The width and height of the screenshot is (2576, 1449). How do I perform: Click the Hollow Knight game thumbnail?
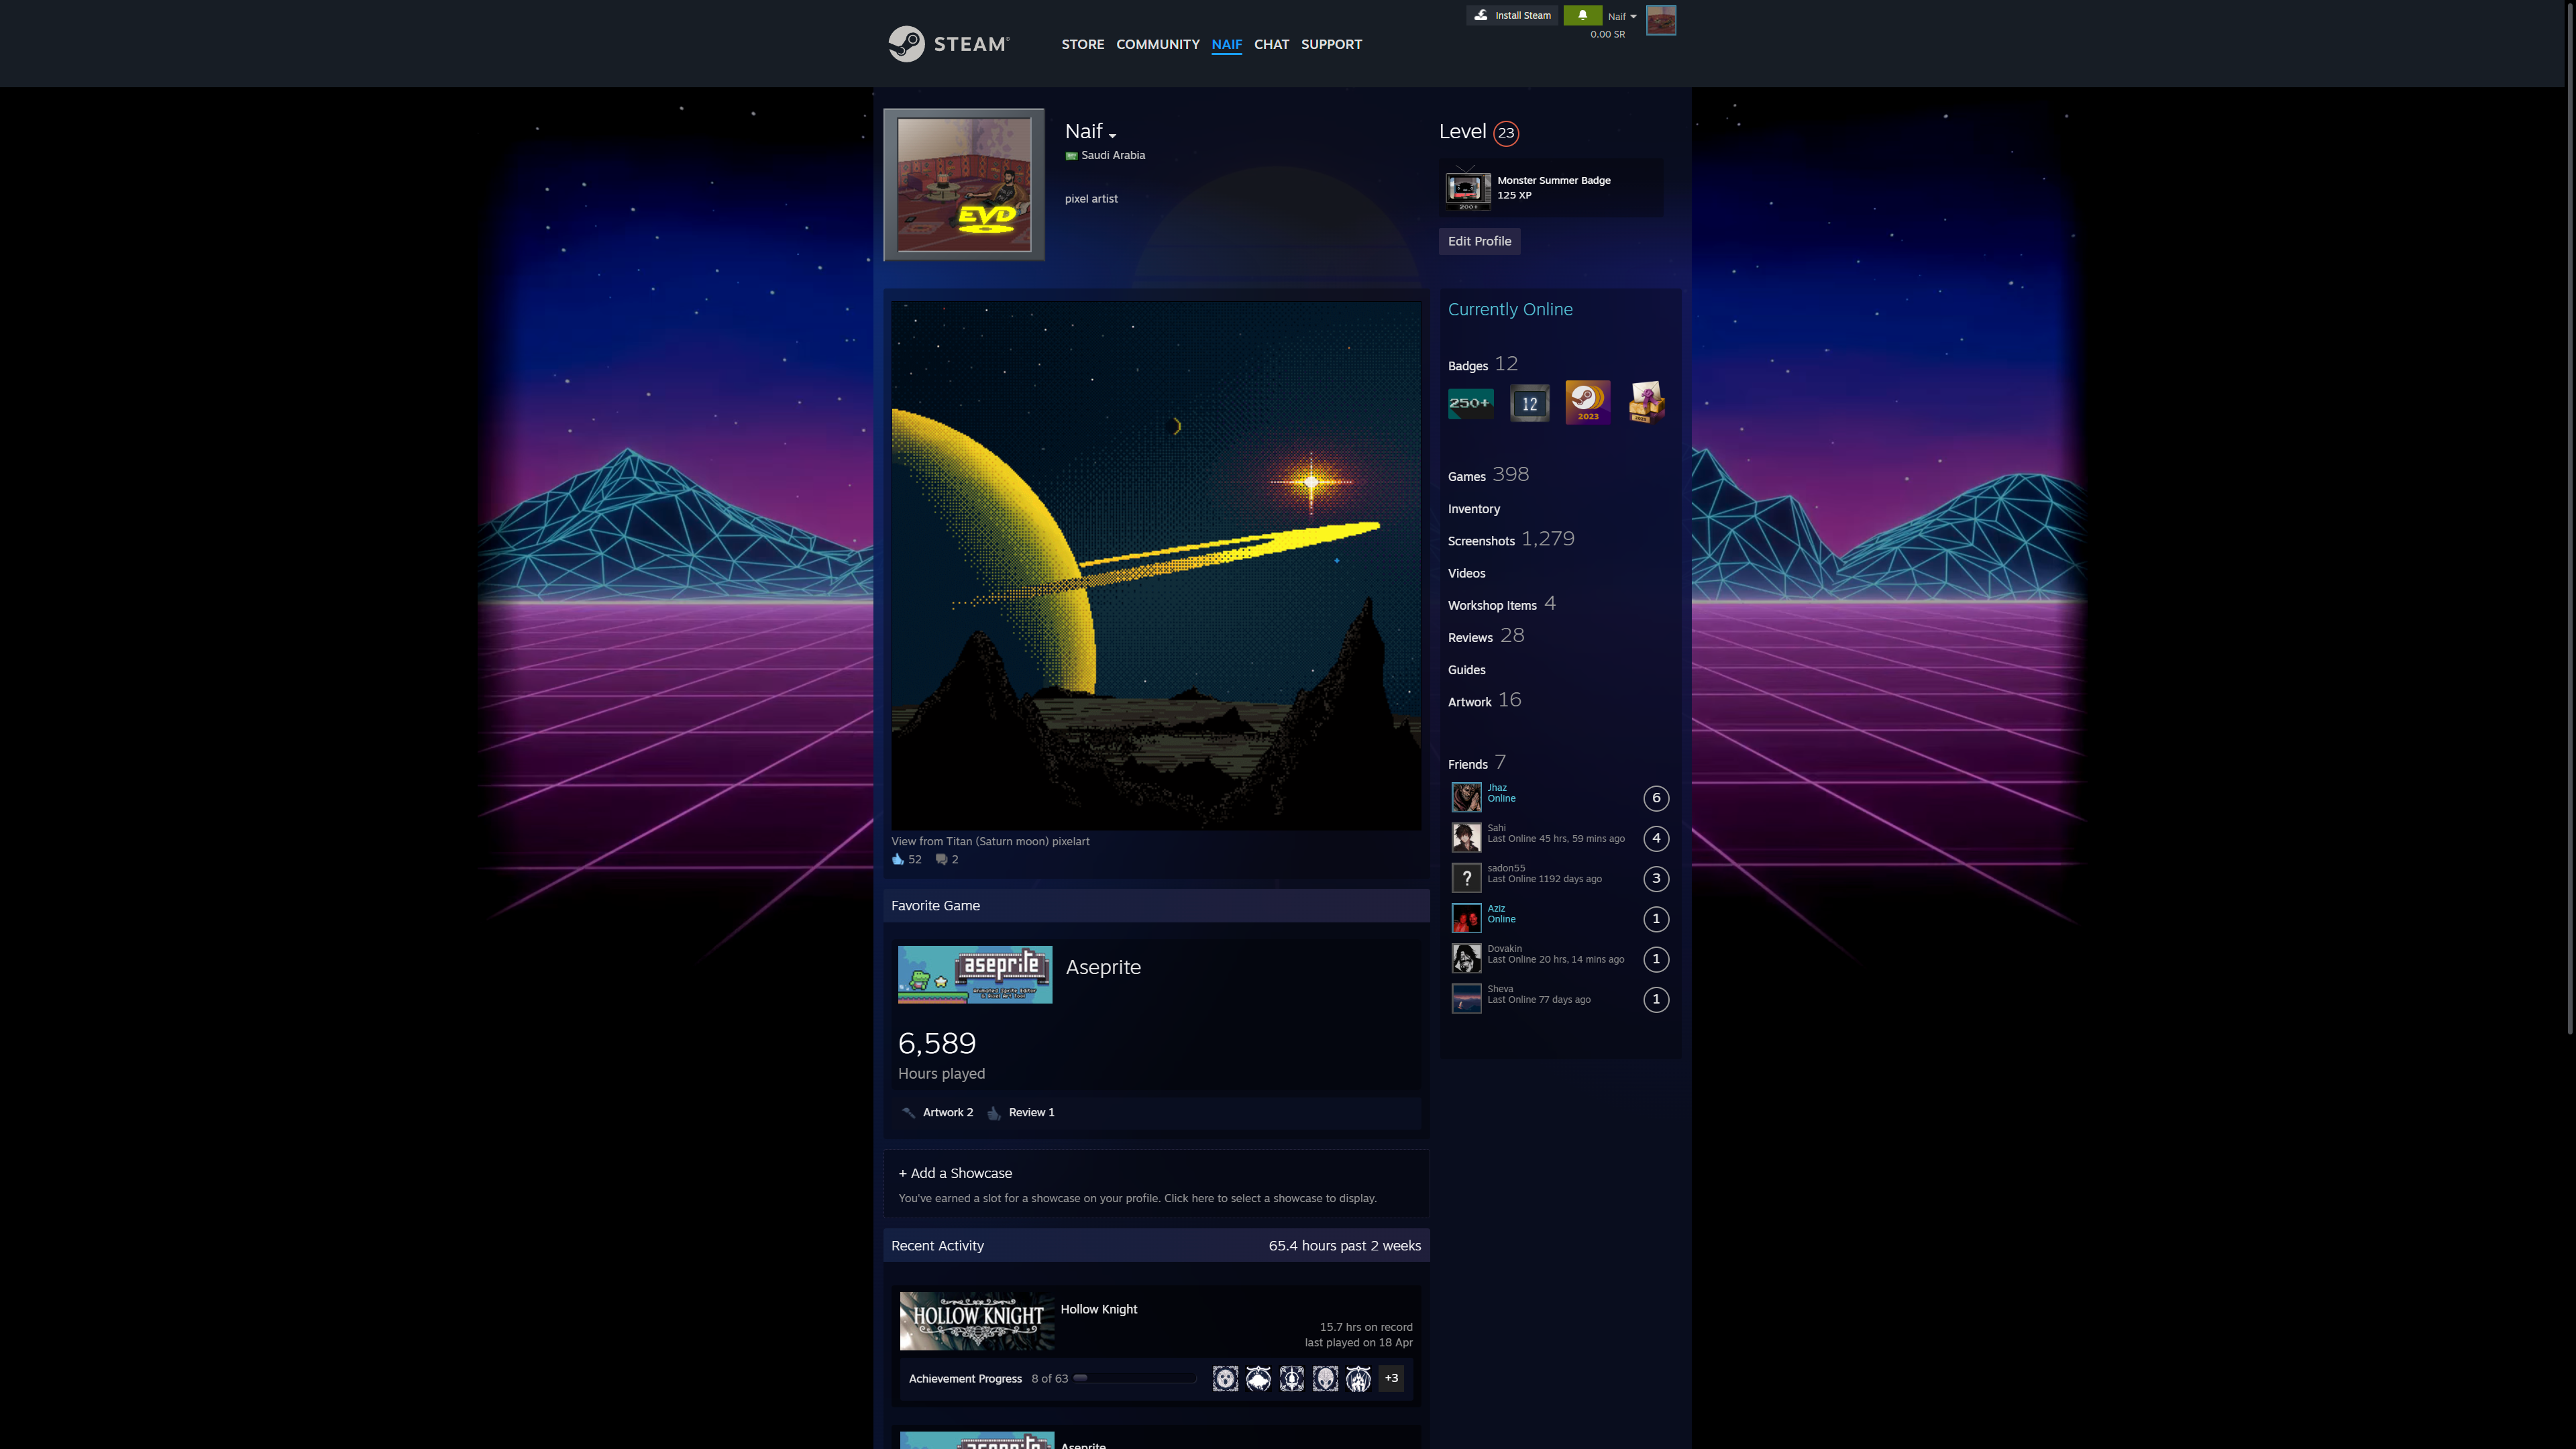pyautogui.click(x=976, y=1321)
